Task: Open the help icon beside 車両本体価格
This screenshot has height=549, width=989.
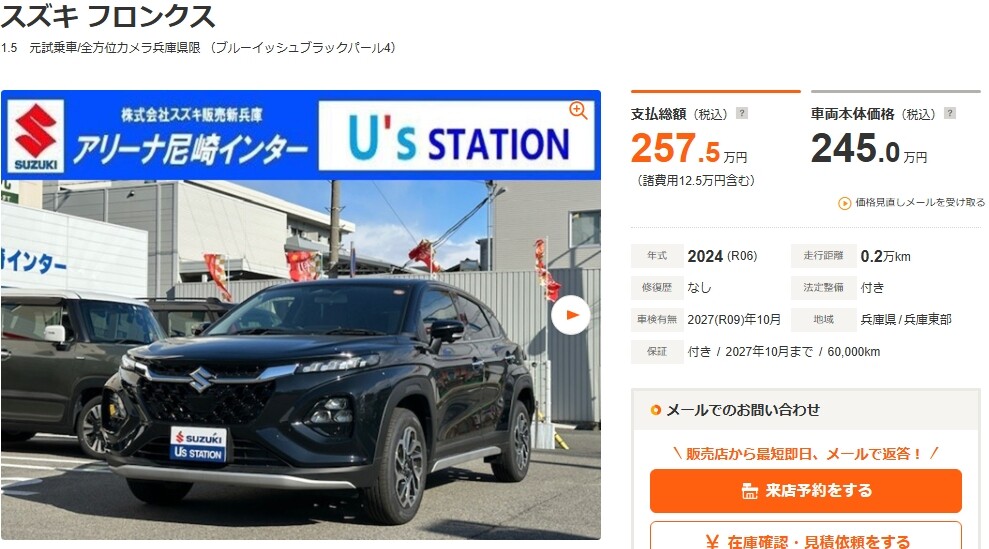Action: pos(950,114)
